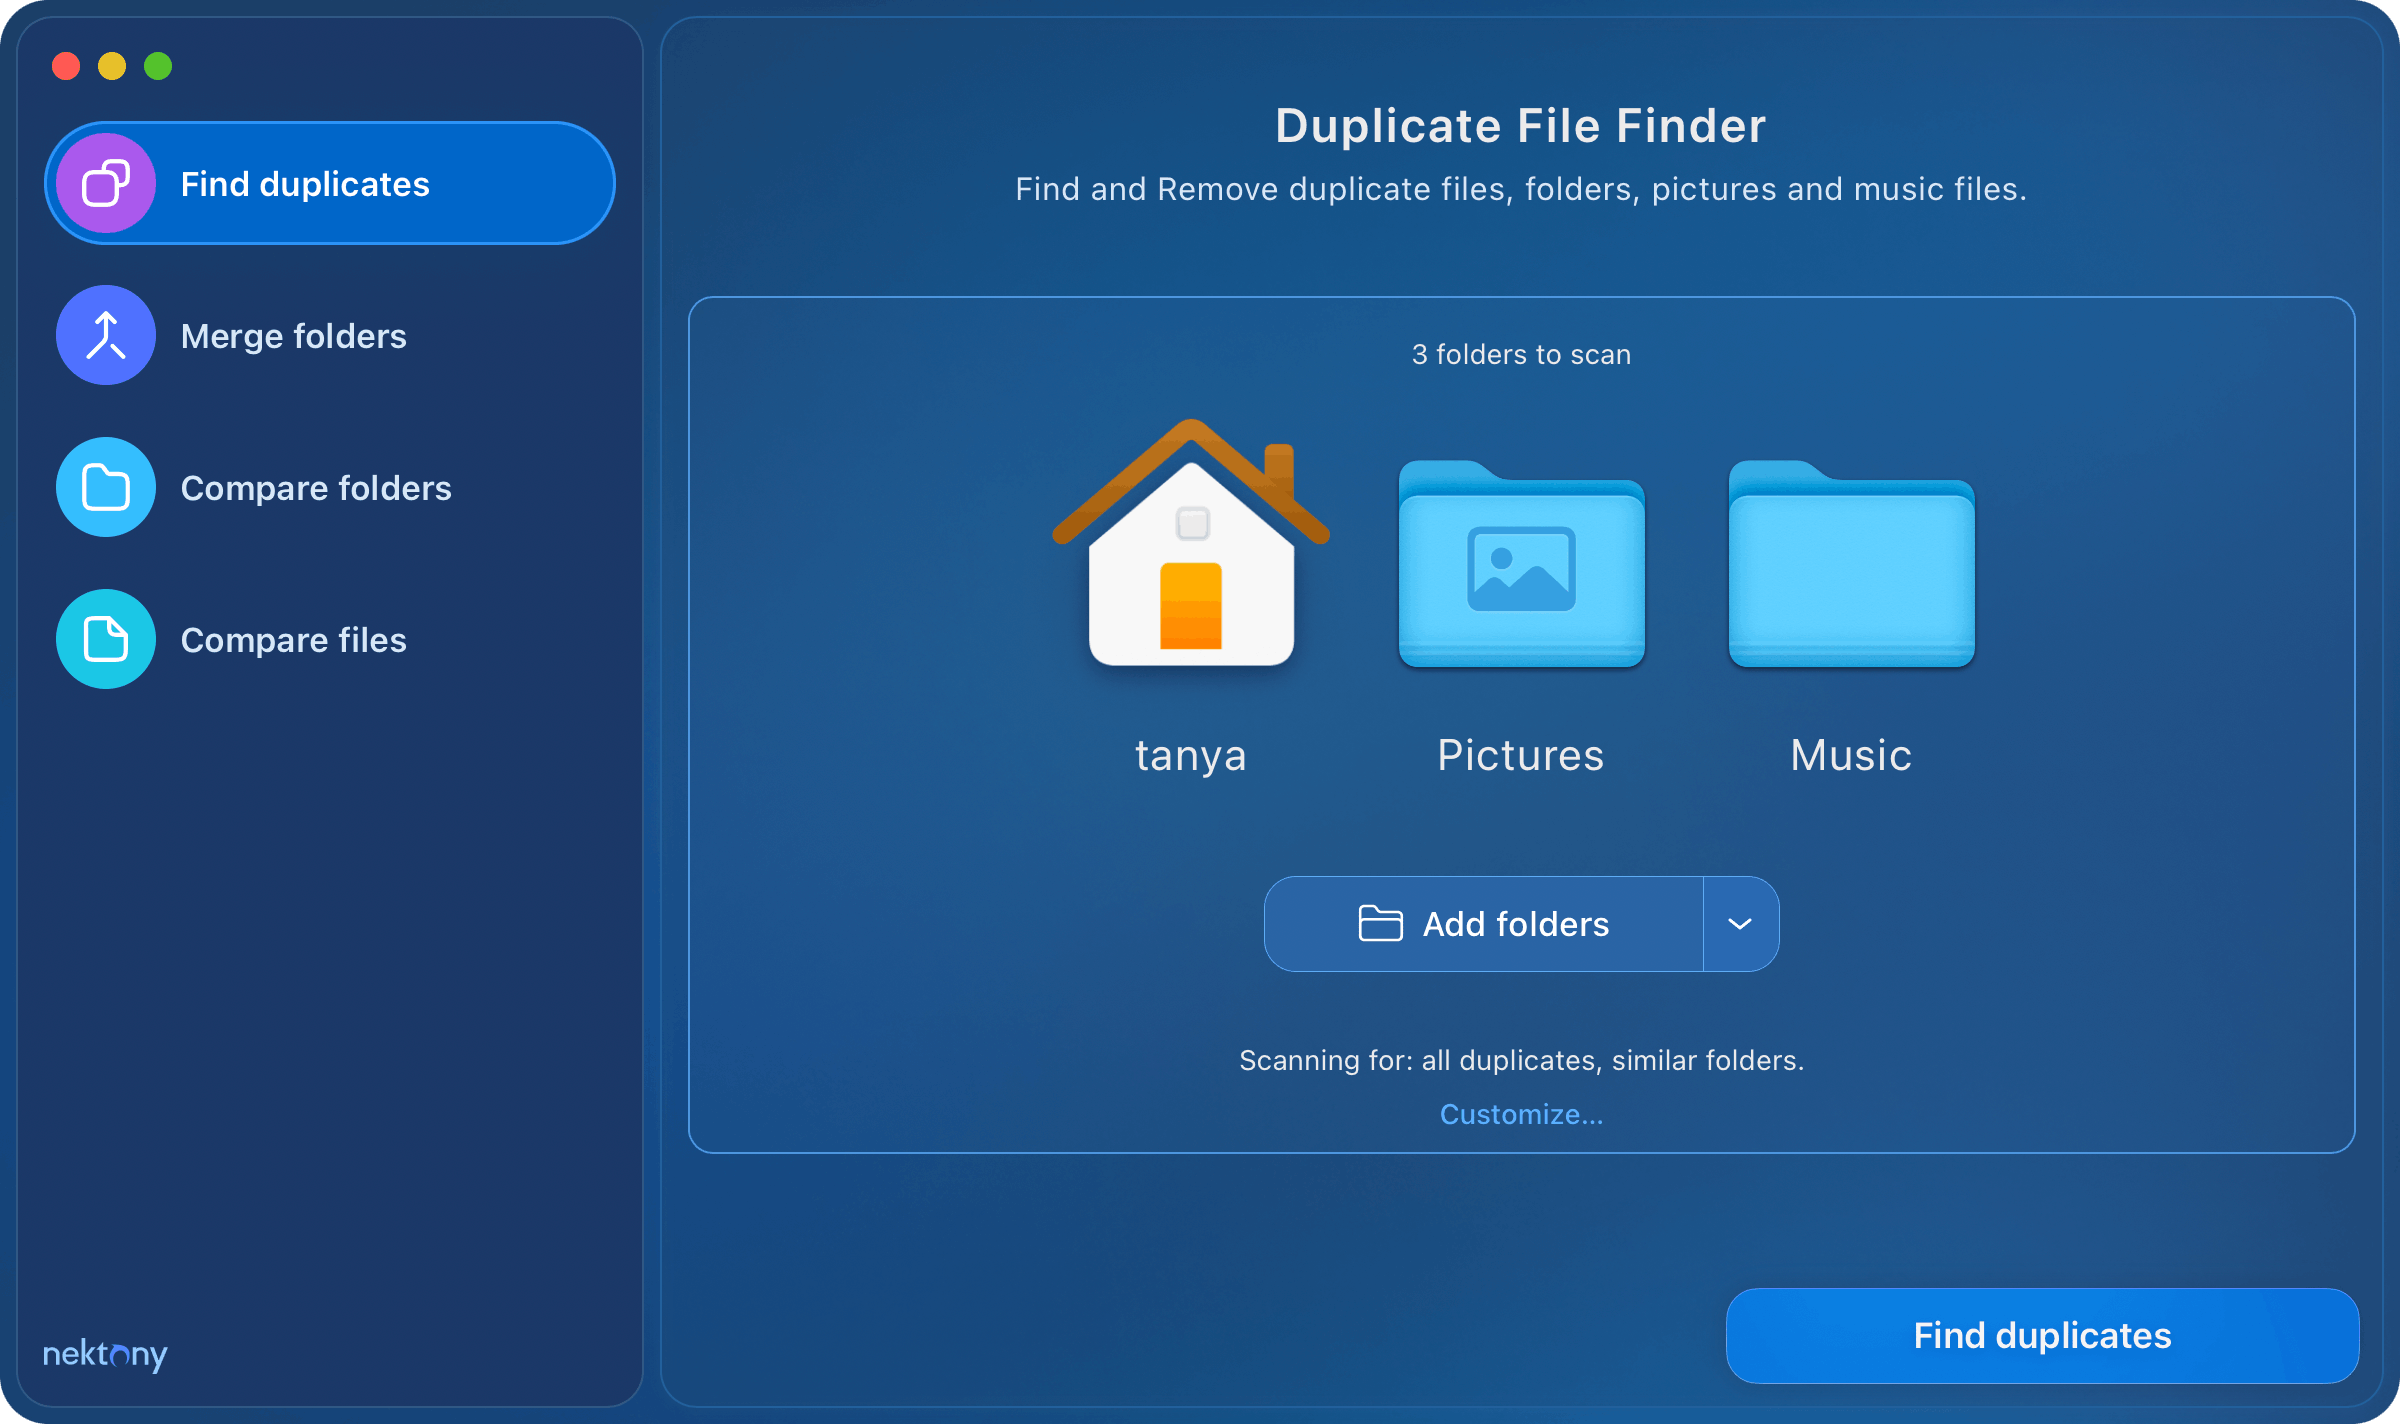2400x1424 pixels.
Task: Open the Find duplicates sidebar section
Action: coord(330,184)
